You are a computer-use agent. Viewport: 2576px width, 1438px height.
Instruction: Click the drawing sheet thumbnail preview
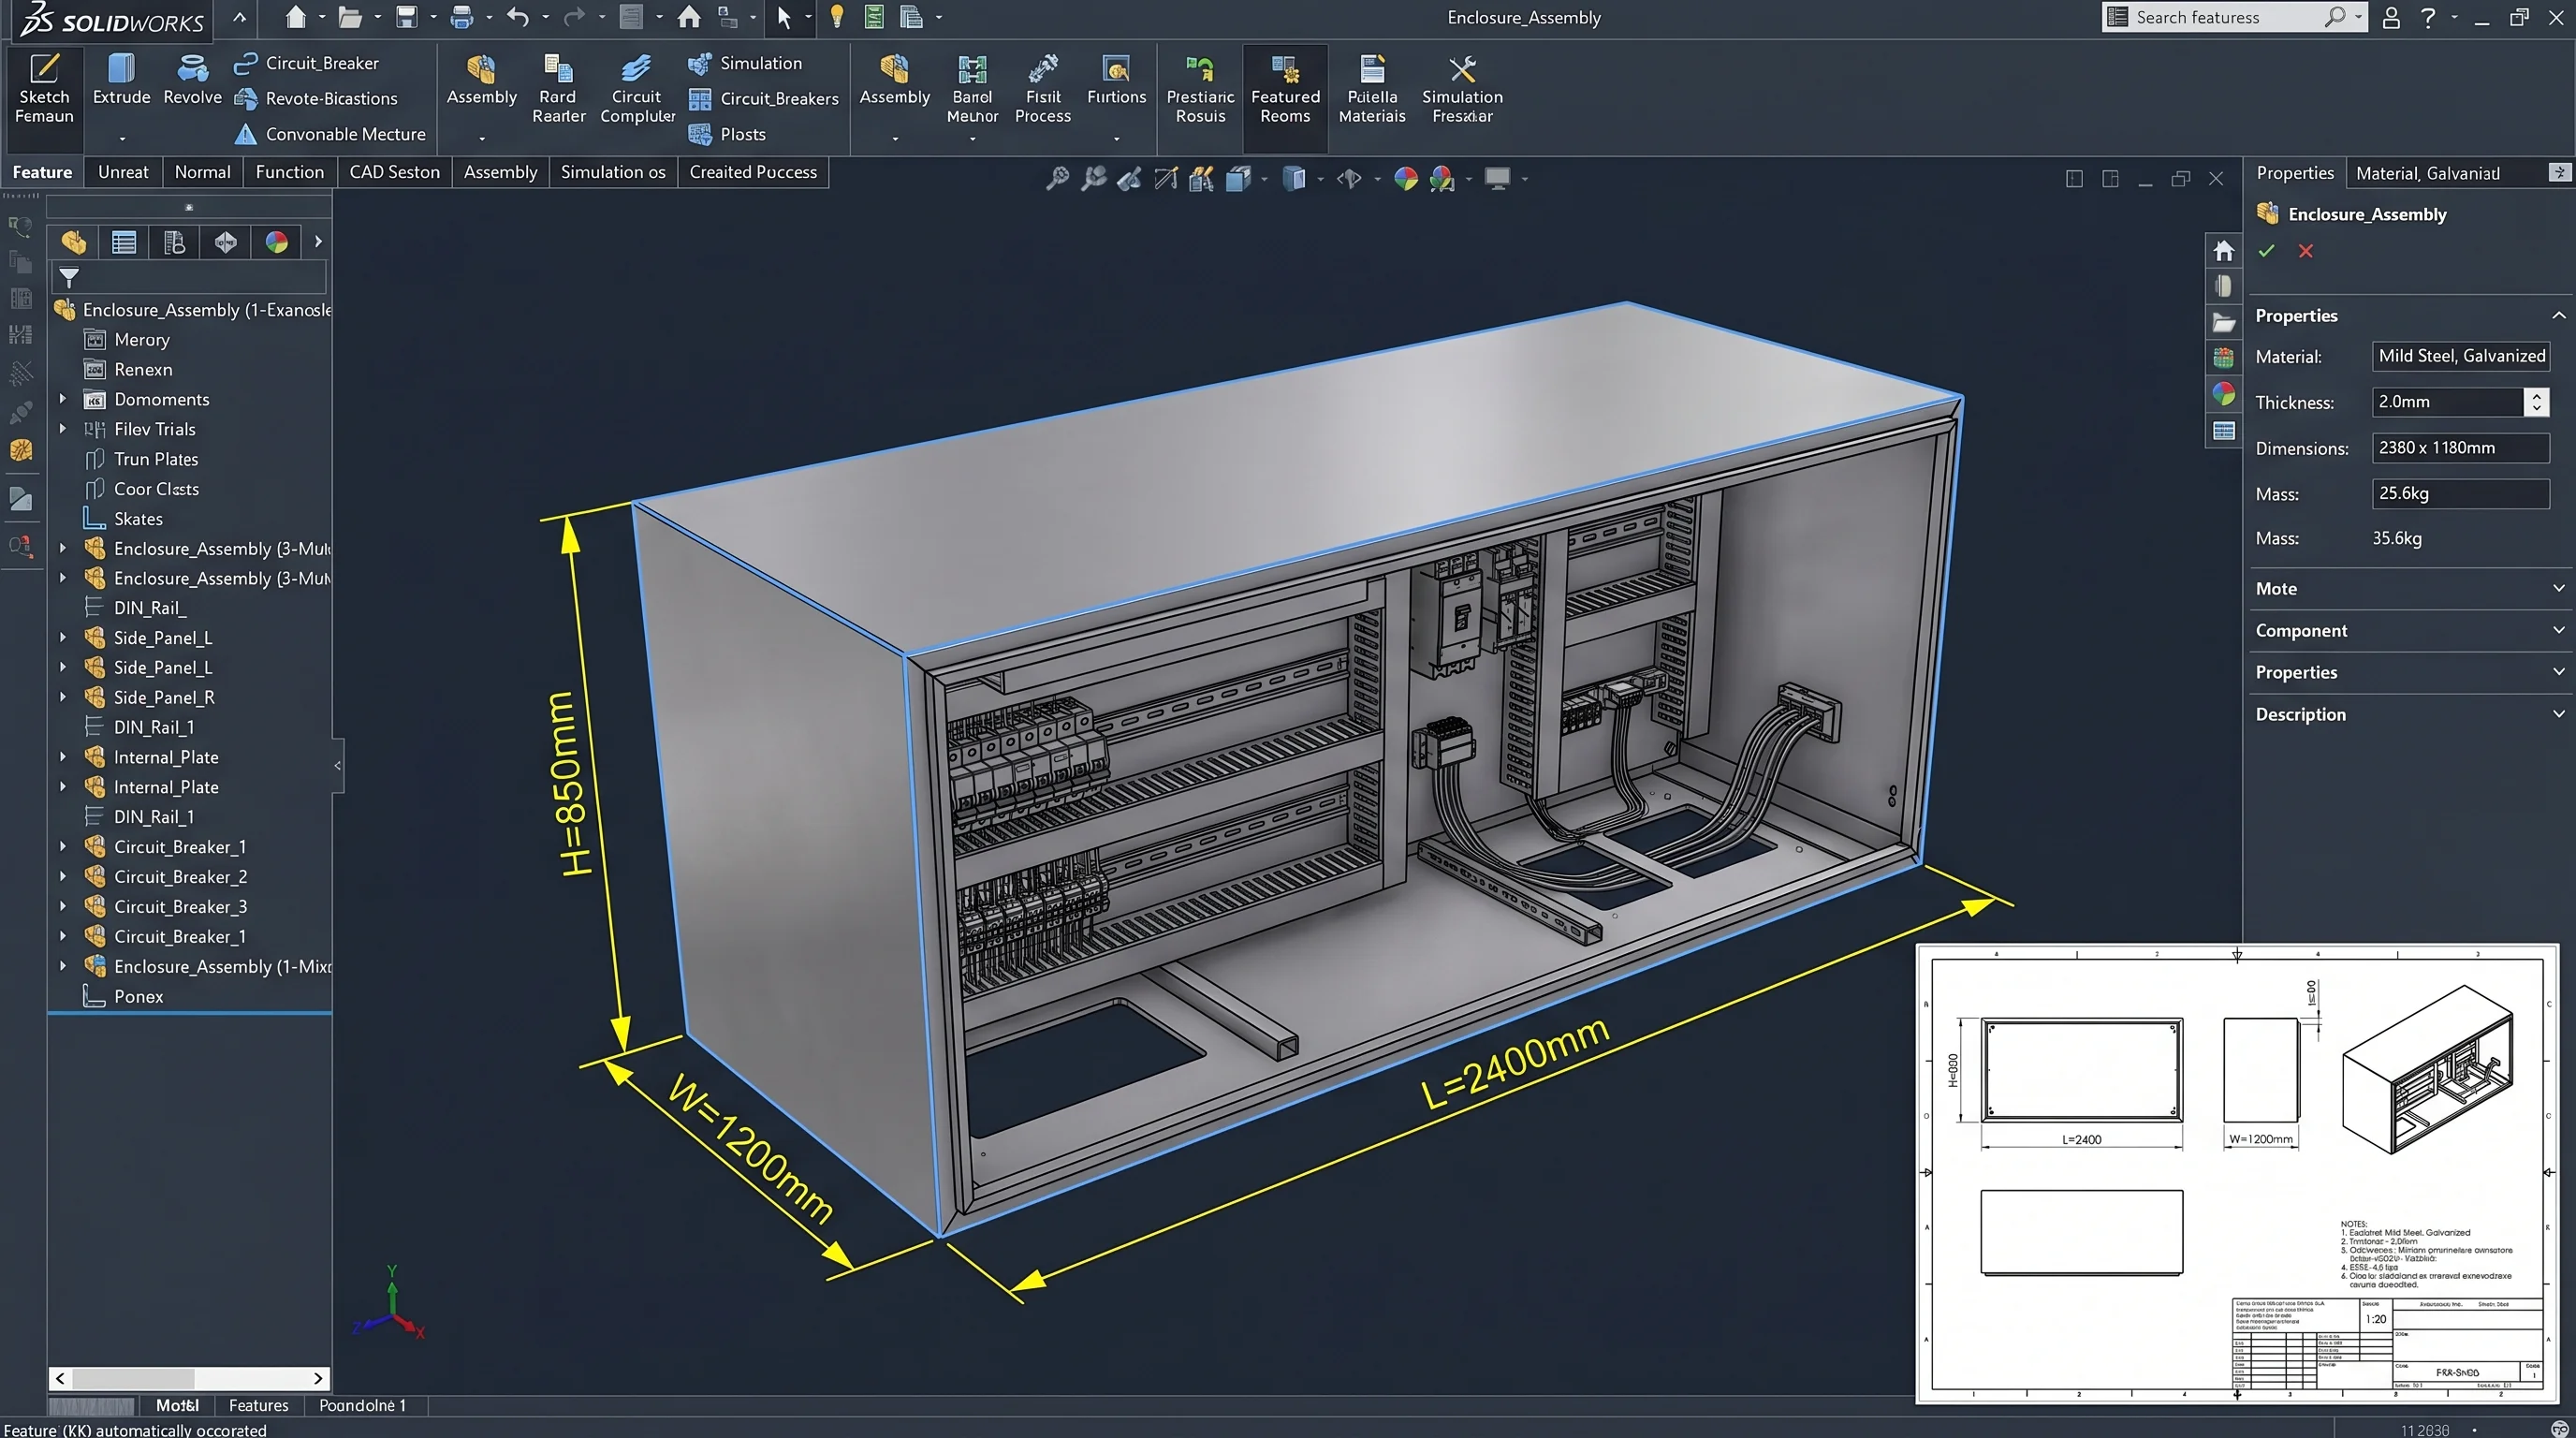point(2237,1173)
